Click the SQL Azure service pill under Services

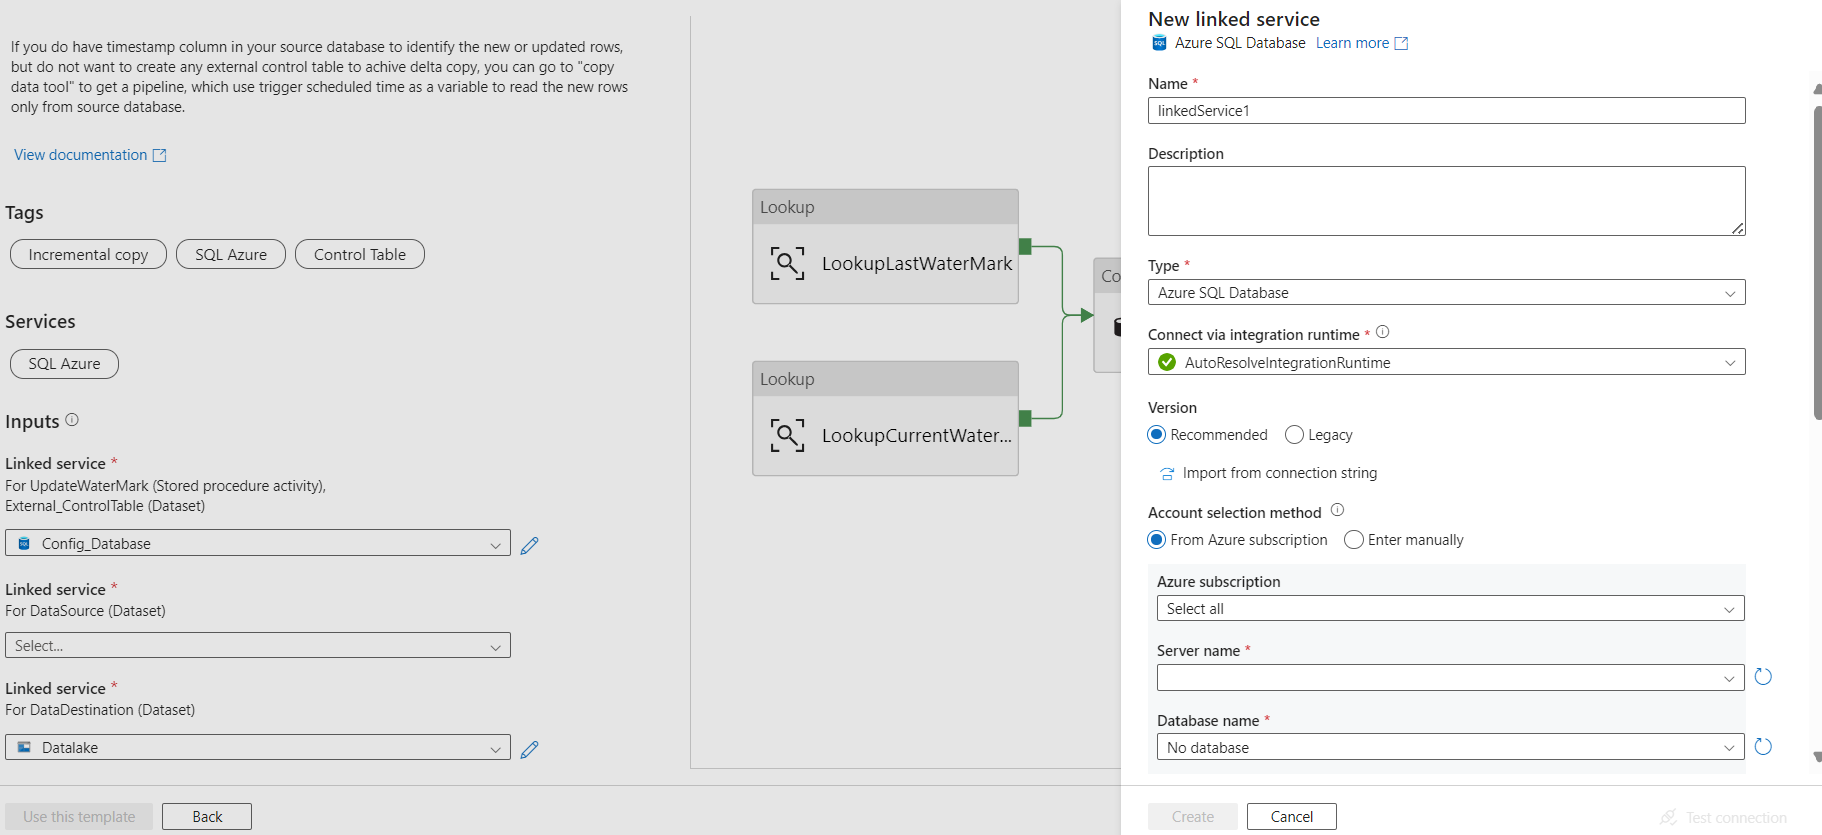[64, 364]
